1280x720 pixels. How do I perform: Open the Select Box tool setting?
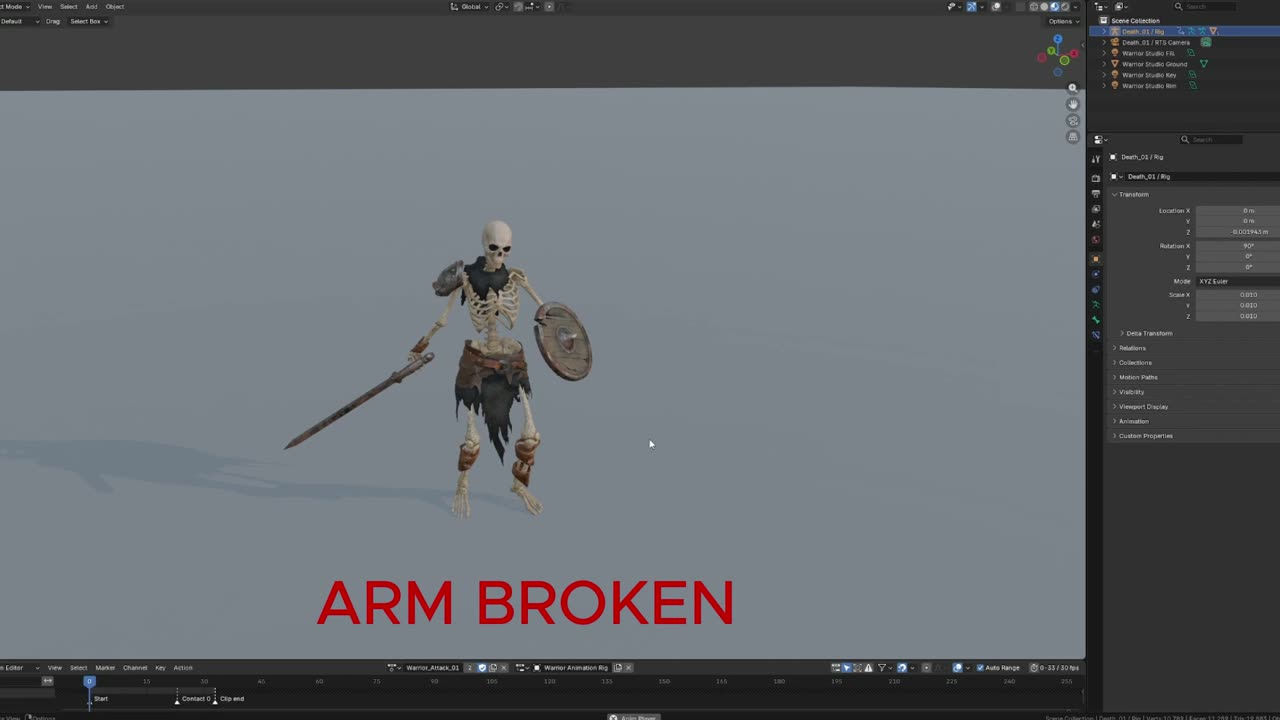click(x=88, y=21)
